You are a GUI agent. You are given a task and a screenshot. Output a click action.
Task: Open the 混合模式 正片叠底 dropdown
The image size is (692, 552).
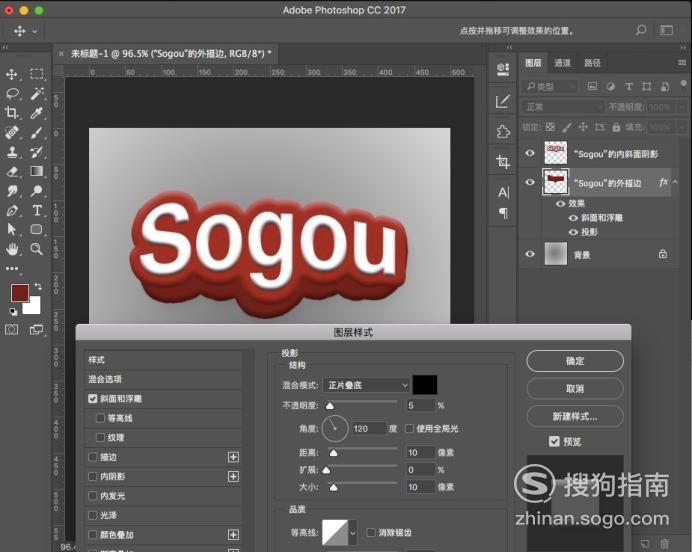[x=366, y=385]
